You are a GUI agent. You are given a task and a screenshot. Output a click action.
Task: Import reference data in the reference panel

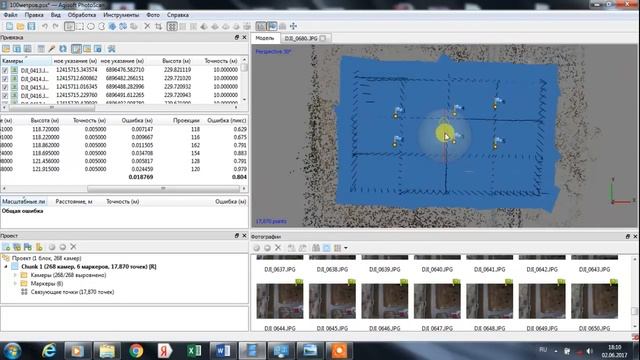pos(6,49)
